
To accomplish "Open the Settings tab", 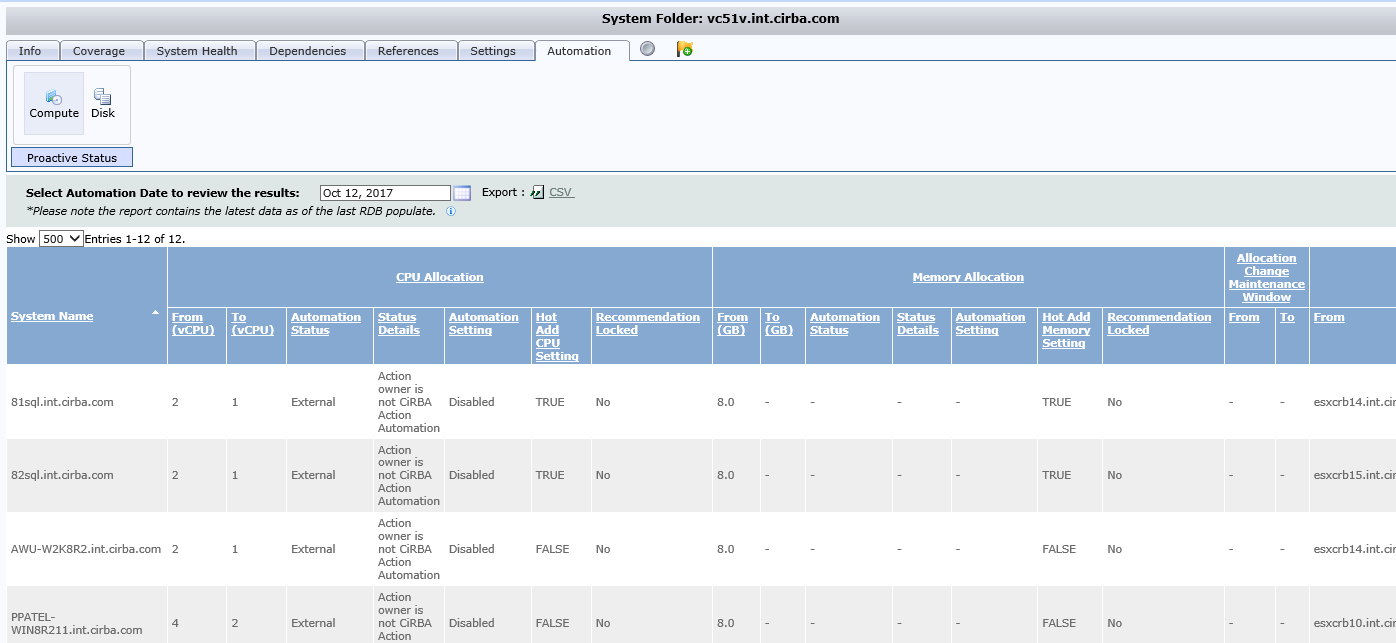I will coord(496,50).
